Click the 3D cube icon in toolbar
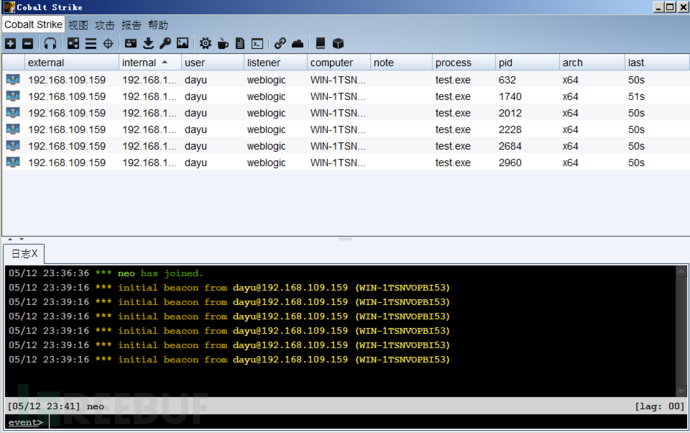 click(338, 44)
